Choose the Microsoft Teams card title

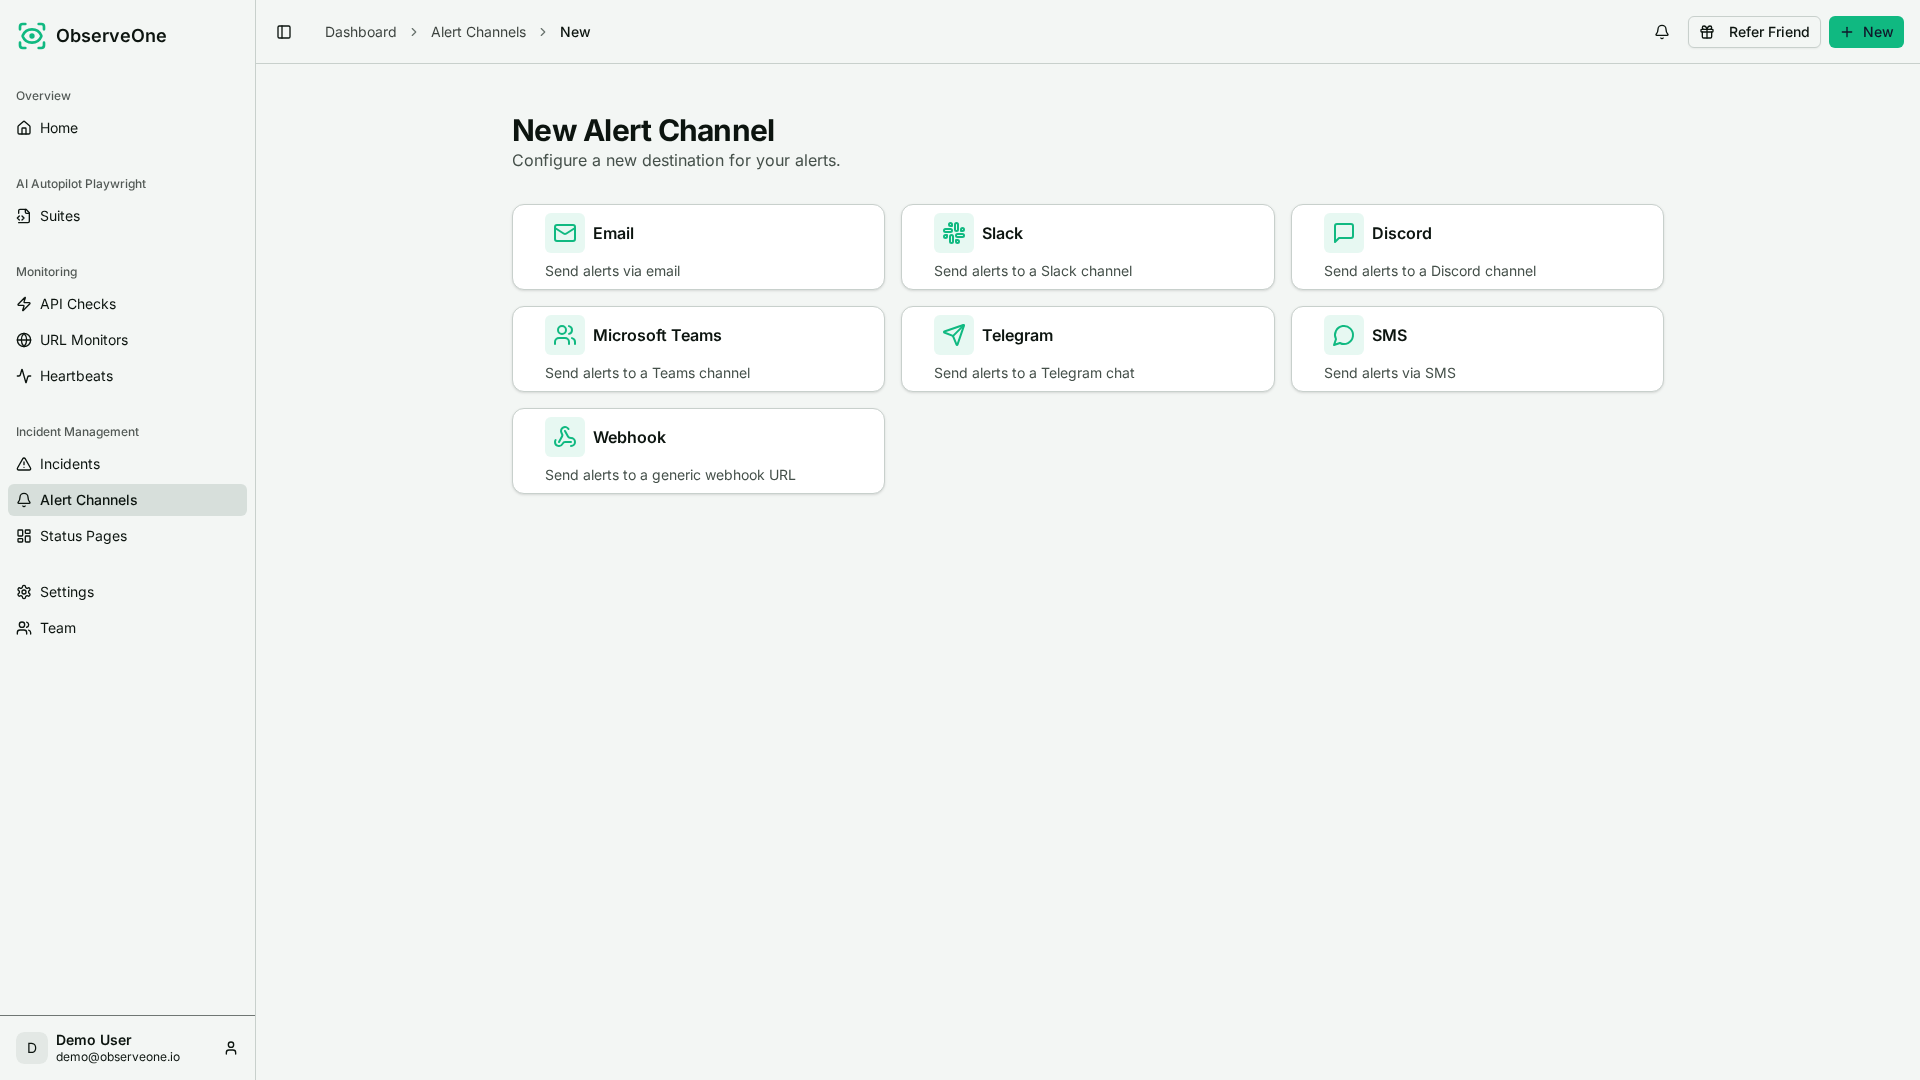(x=657, y=335)
